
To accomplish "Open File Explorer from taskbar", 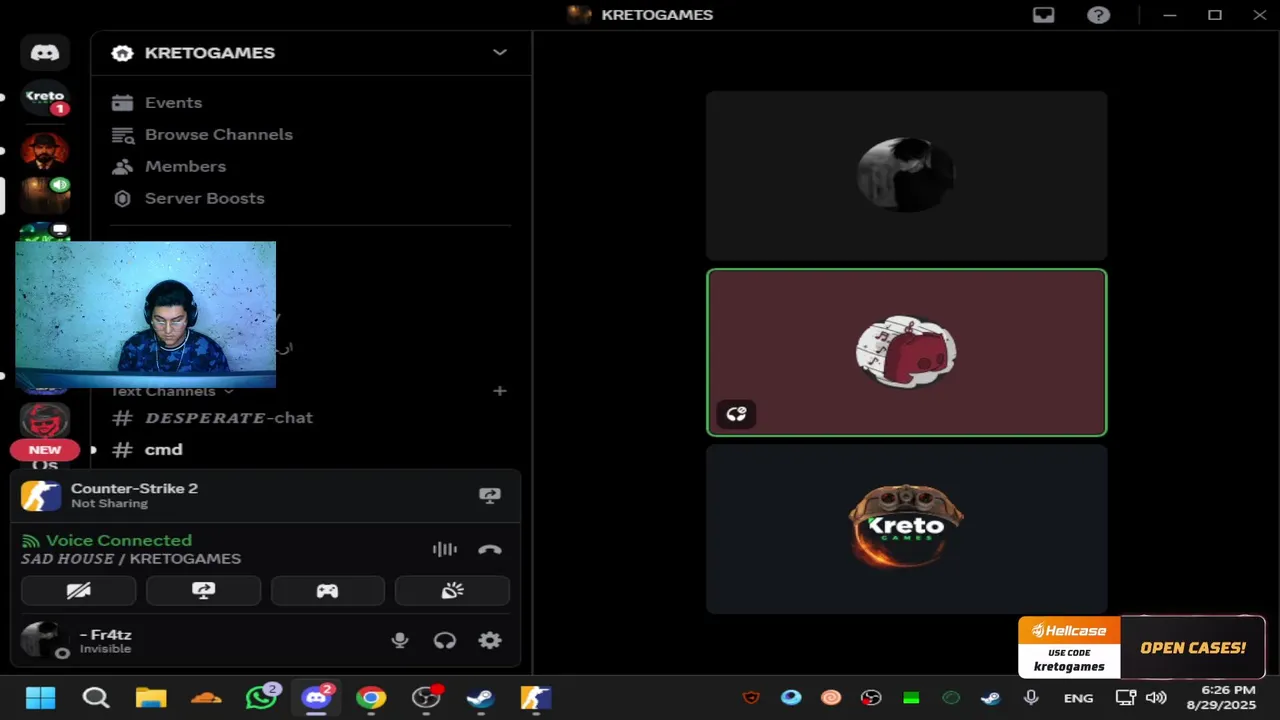I will point(151,698).
